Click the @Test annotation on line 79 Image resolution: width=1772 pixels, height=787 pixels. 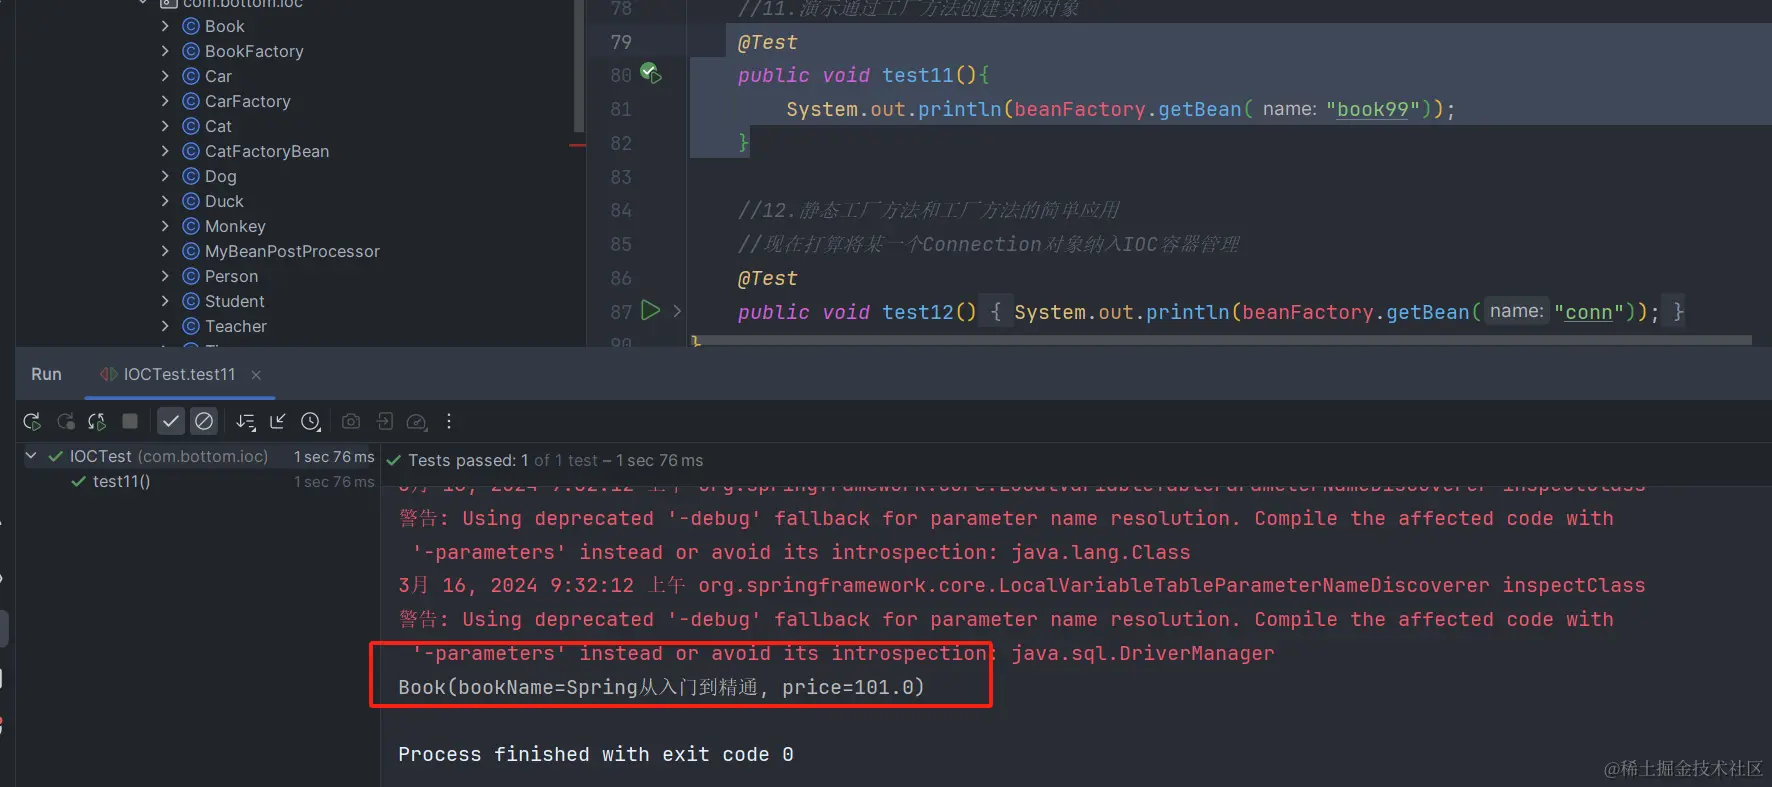[x=767, y=42]
